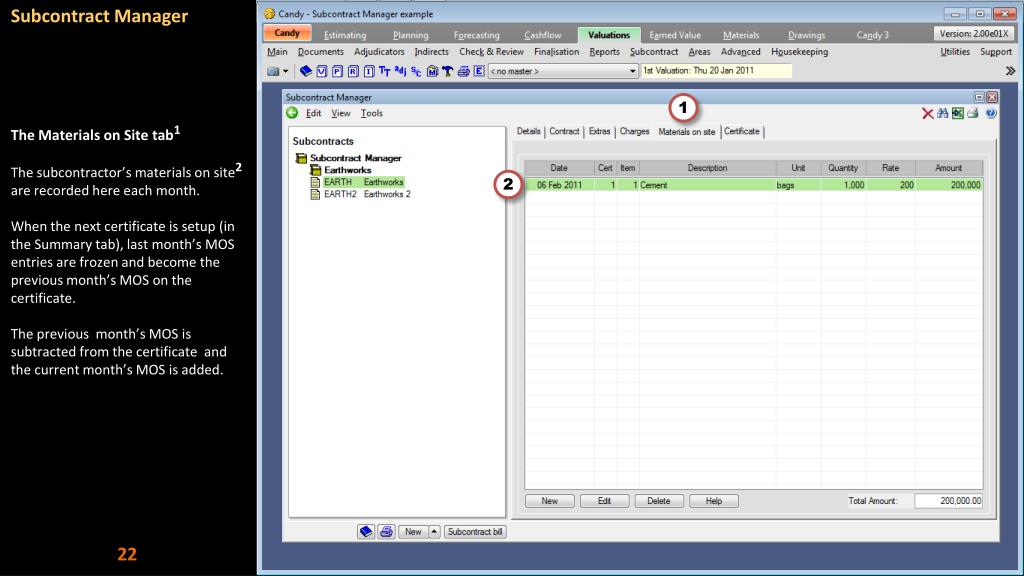Open the Candy module tab
The image size is (1024, 576).
(x=287, y=33)
